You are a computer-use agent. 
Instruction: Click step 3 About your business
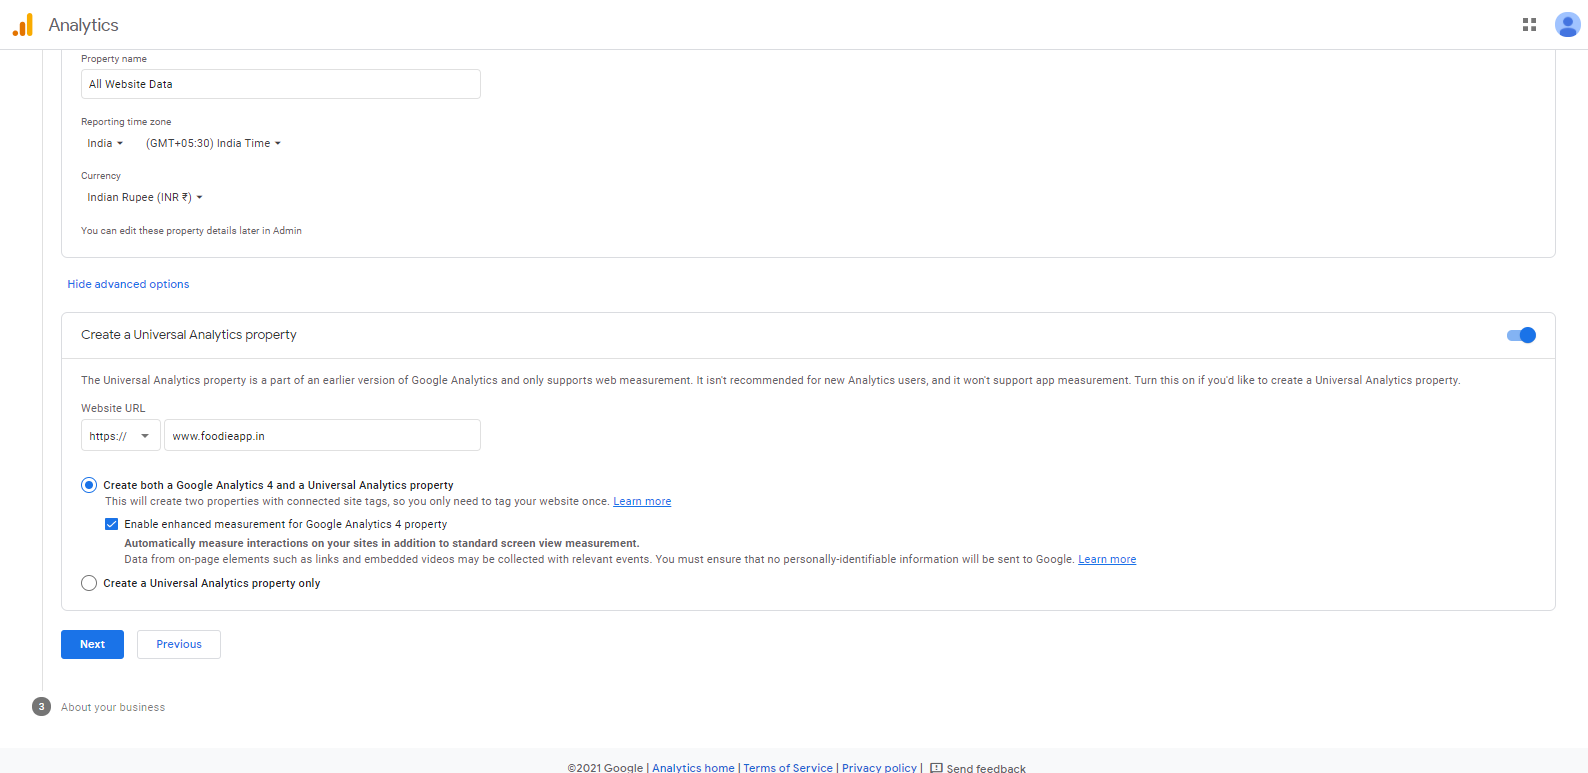coord(98,707)
